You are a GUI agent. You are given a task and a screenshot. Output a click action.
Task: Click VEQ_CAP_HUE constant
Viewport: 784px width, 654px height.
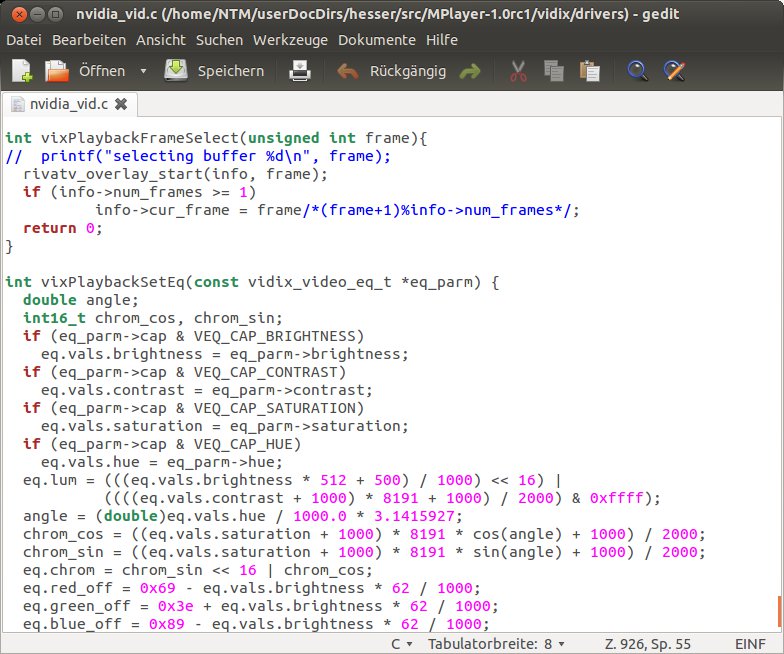click(243, 444)
